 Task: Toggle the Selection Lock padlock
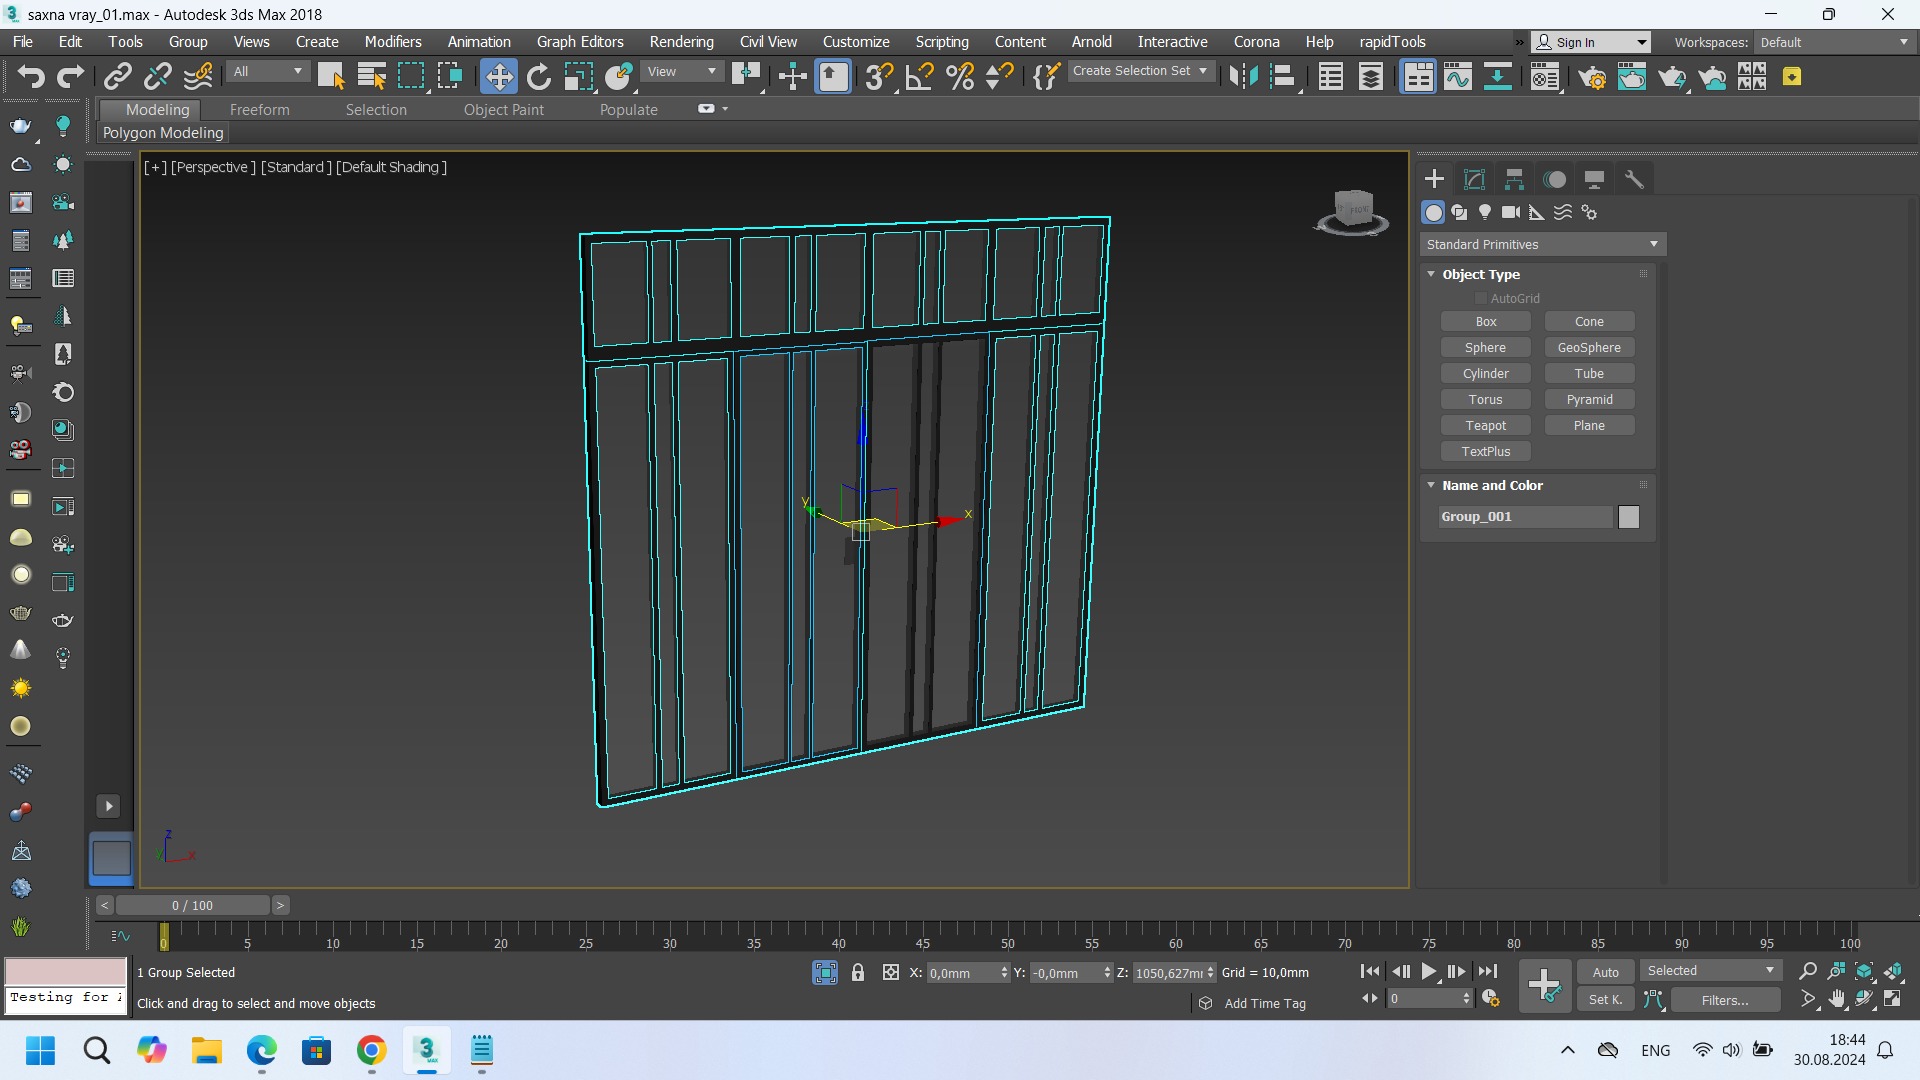[x=857, y=972]
